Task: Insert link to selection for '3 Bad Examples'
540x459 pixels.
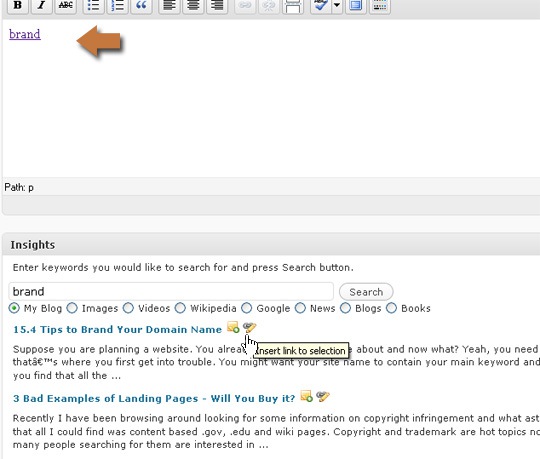Action: click(x=323, y=396)
